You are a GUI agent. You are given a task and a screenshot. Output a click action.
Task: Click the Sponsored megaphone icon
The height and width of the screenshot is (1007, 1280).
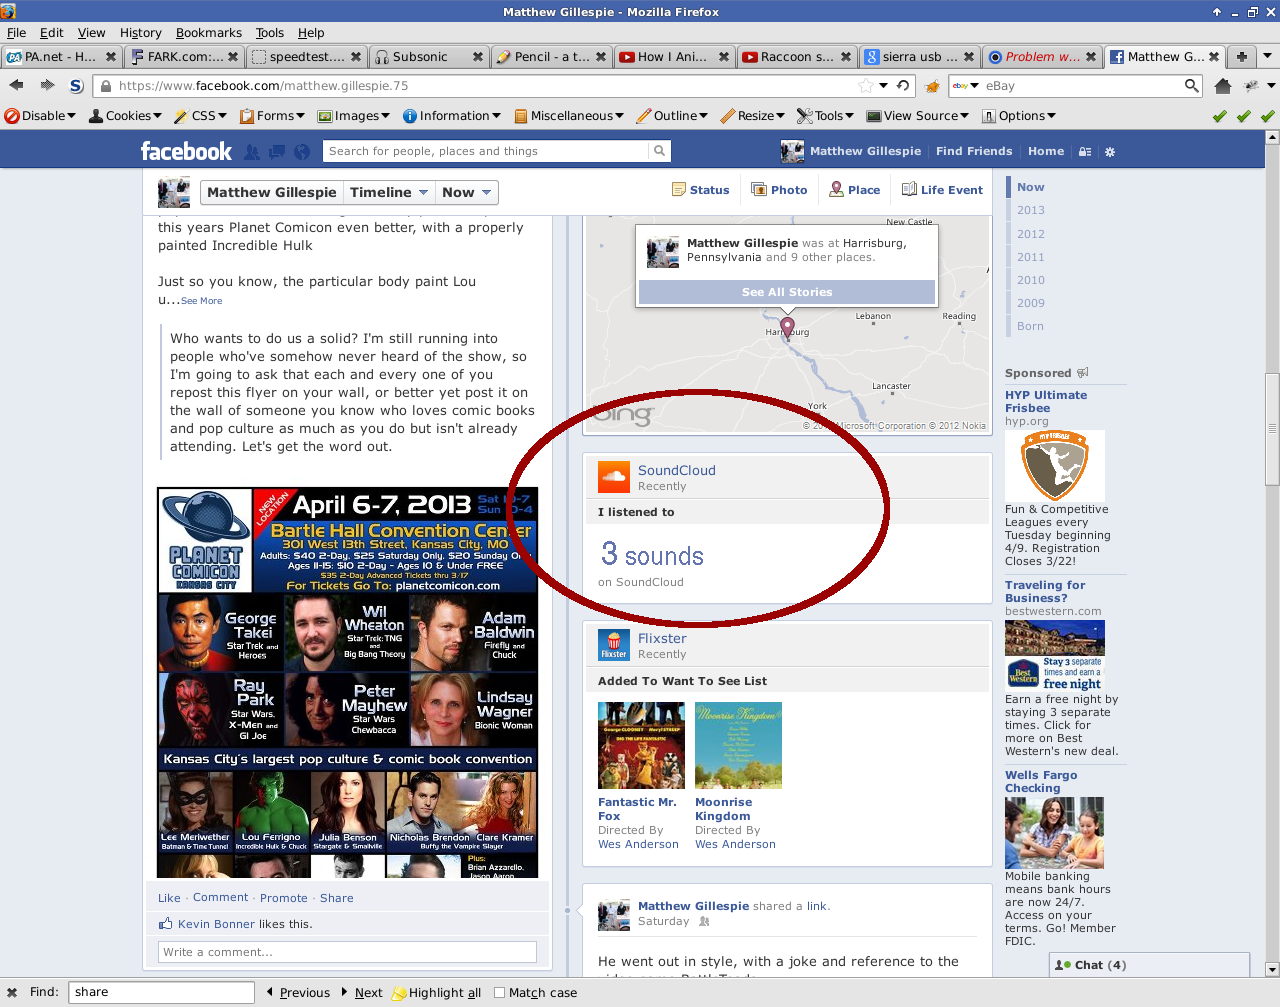pos(1083,373)
